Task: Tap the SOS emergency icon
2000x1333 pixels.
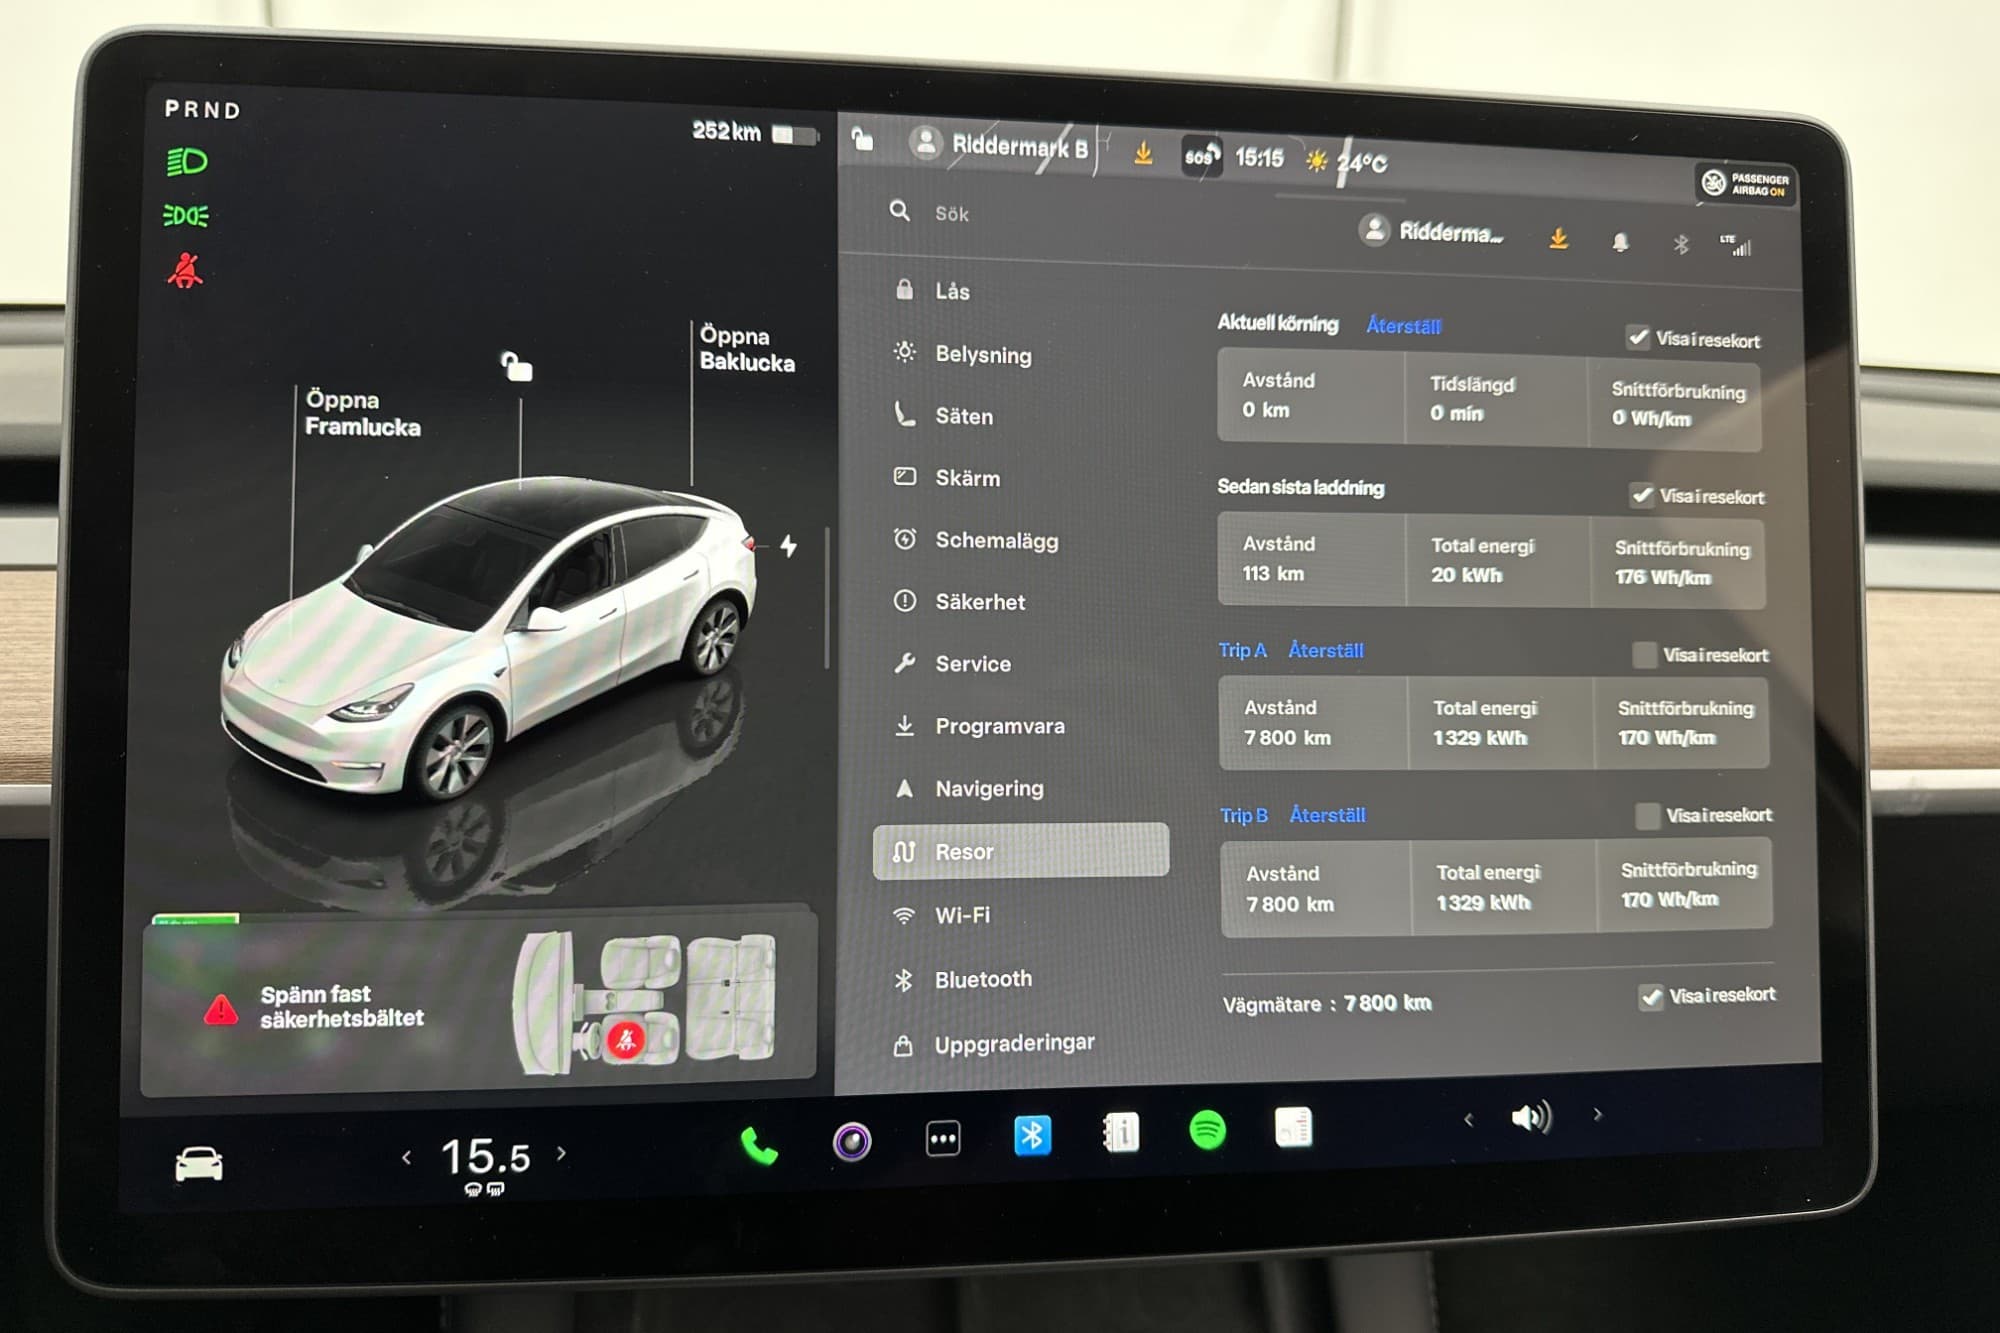Action: point(1201,156)
